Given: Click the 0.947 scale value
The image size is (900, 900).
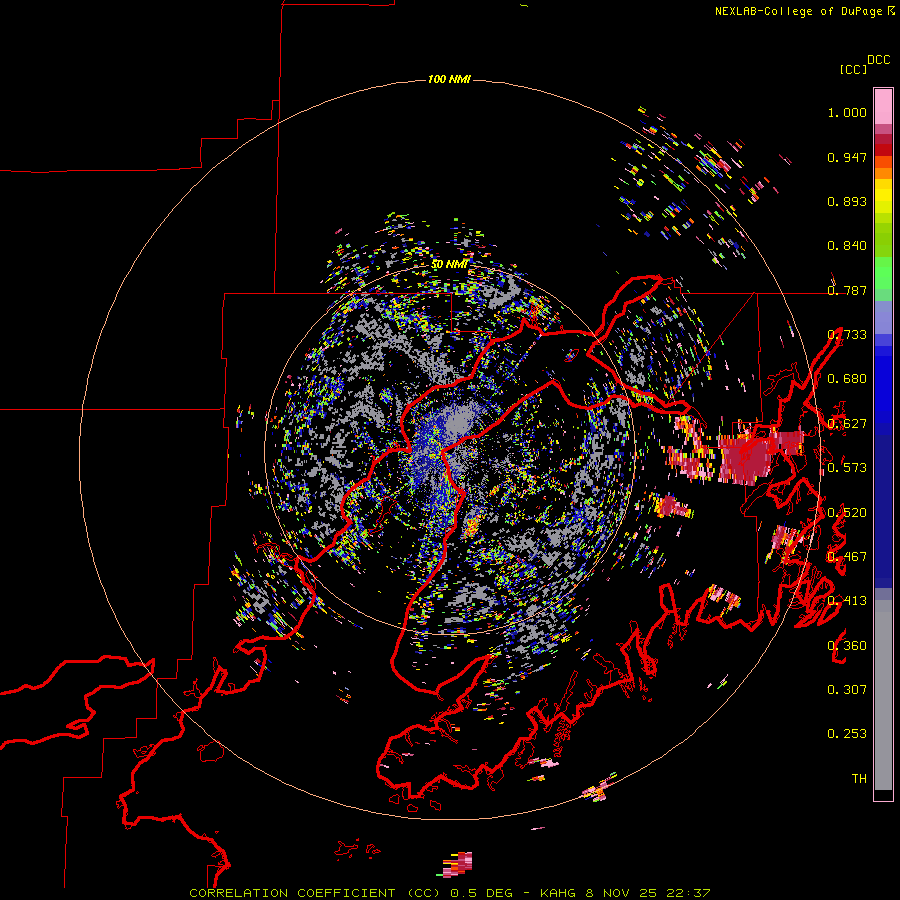Looking at the screenshot, I should [x=847, y=157].
